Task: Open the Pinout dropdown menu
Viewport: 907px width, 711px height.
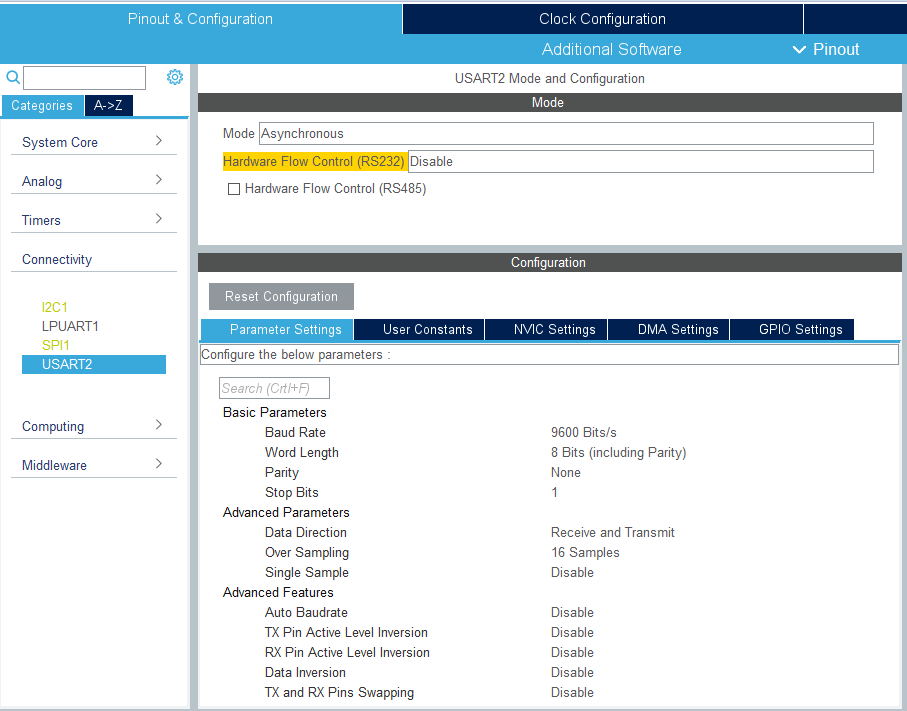Action: coord(825,49)
